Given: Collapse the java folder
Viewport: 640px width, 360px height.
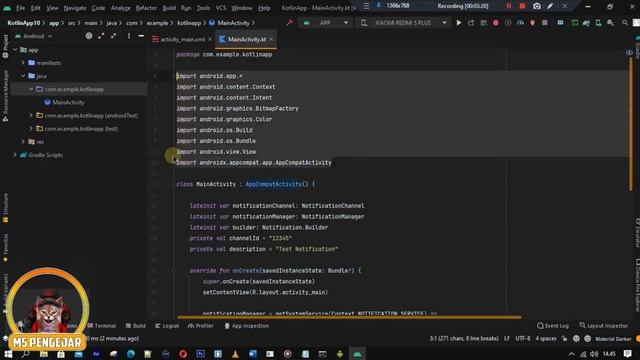Looking at the screenshot, I should click(23, 76).
